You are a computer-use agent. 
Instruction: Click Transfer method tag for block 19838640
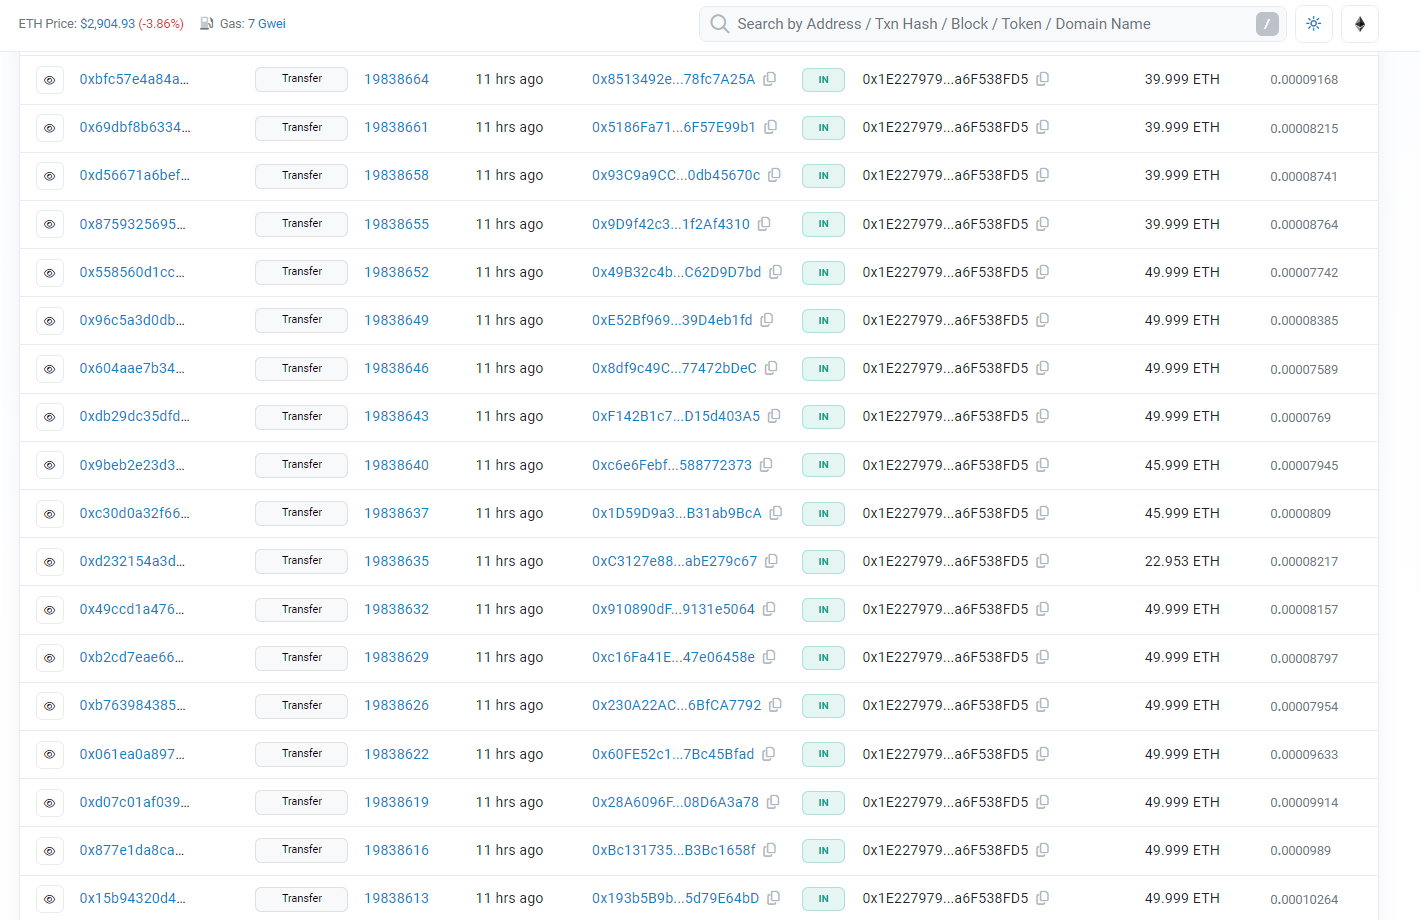click(x=301, y=465)
